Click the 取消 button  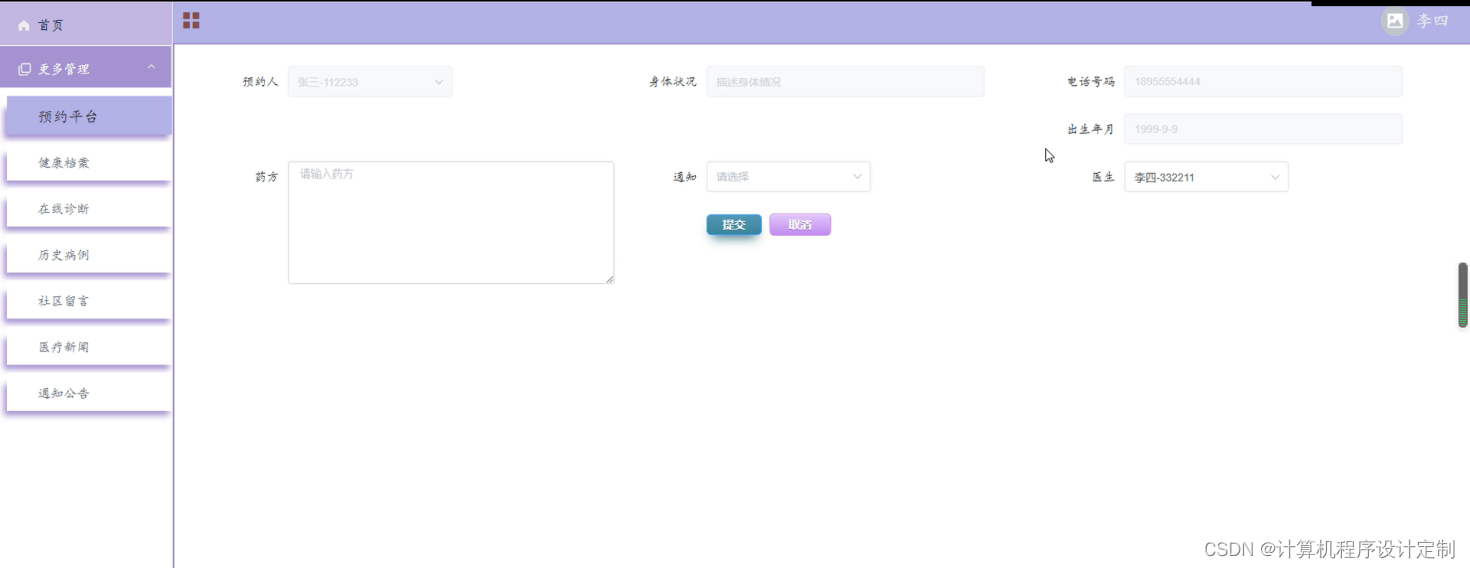click(800, 225)
